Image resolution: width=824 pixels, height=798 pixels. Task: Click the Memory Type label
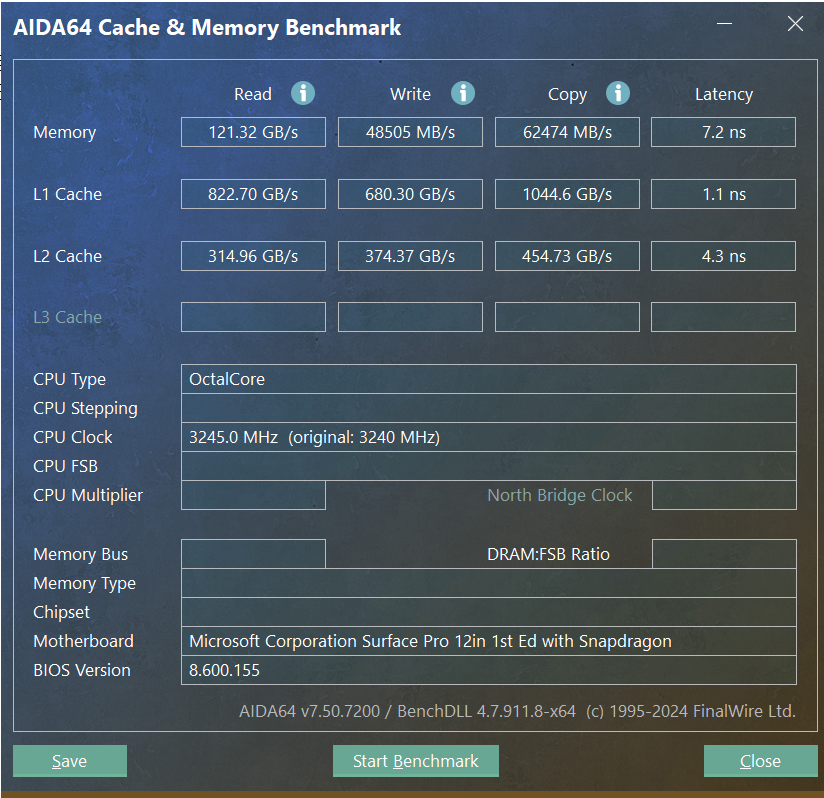click(x=84, y=583)
